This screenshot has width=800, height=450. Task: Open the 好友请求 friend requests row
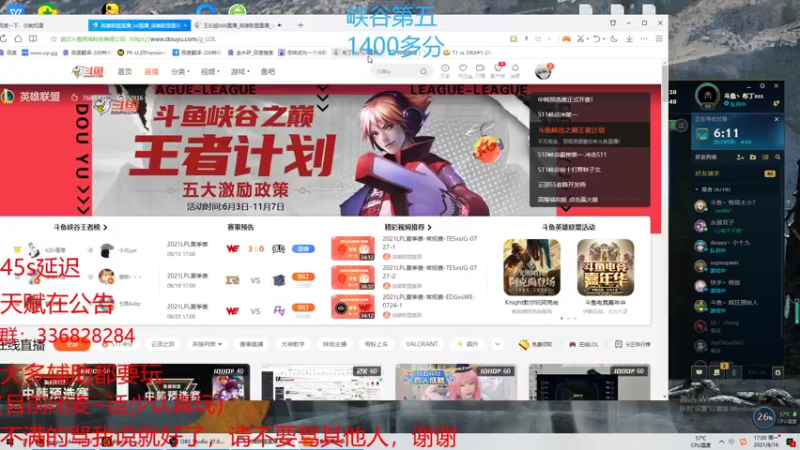[x=735, y=174]
